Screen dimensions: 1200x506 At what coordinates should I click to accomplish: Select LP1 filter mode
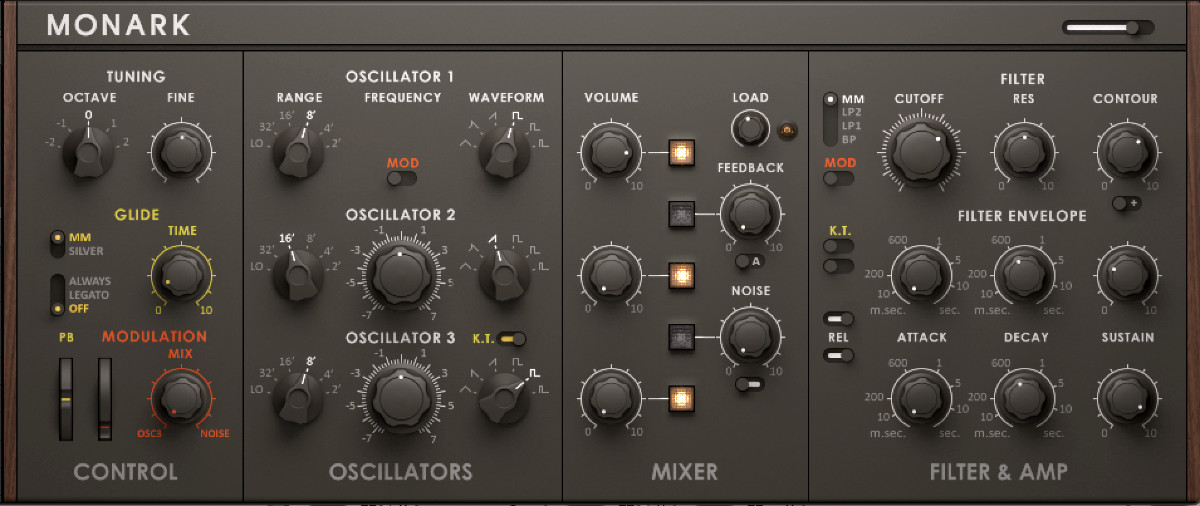click(x=853, y=126)
